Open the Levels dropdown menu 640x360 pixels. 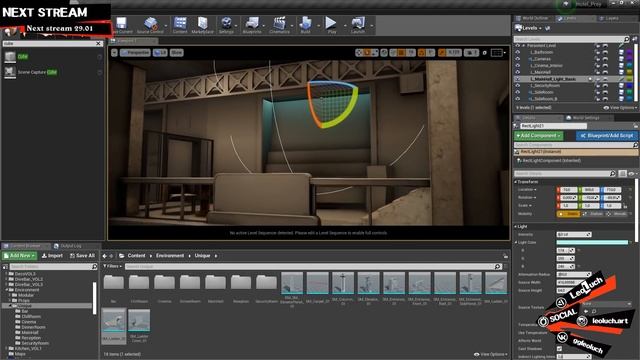[528, 28]
